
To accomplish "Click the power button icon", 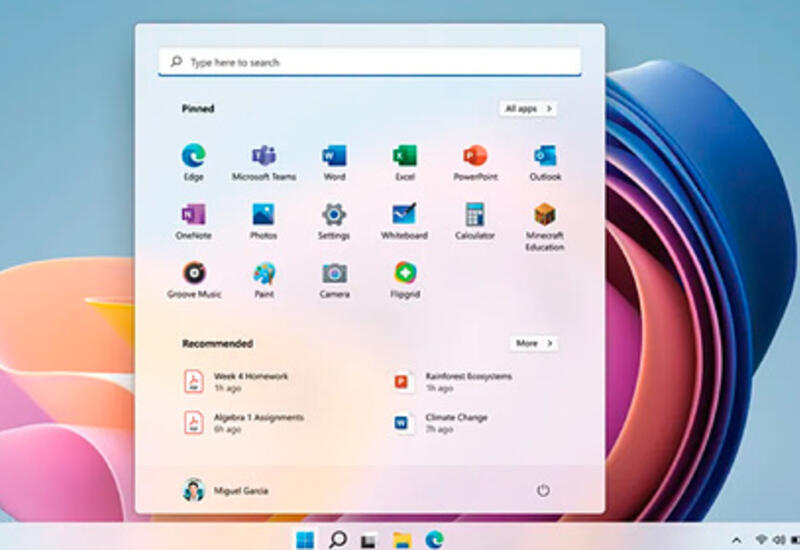I will 543,490.
